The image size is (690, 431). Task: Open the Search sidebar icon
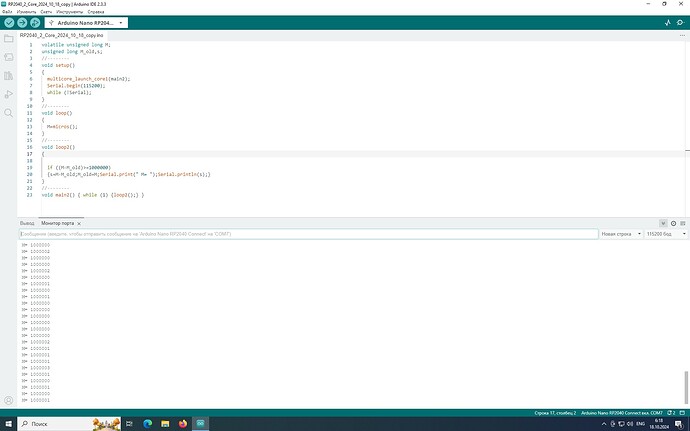(8, 113)
